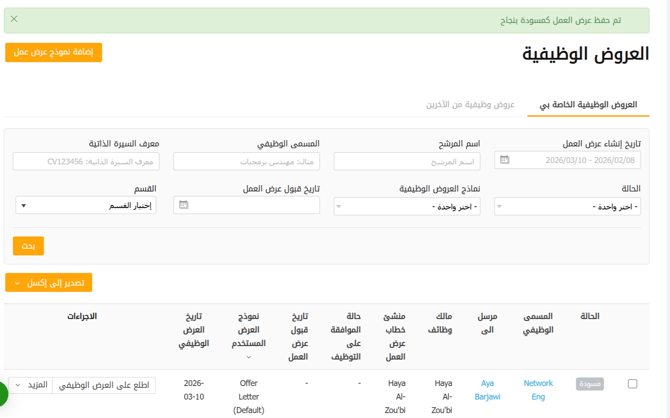
Task: Click the مسودة draft status badge
Action: [x=589, y=384]
